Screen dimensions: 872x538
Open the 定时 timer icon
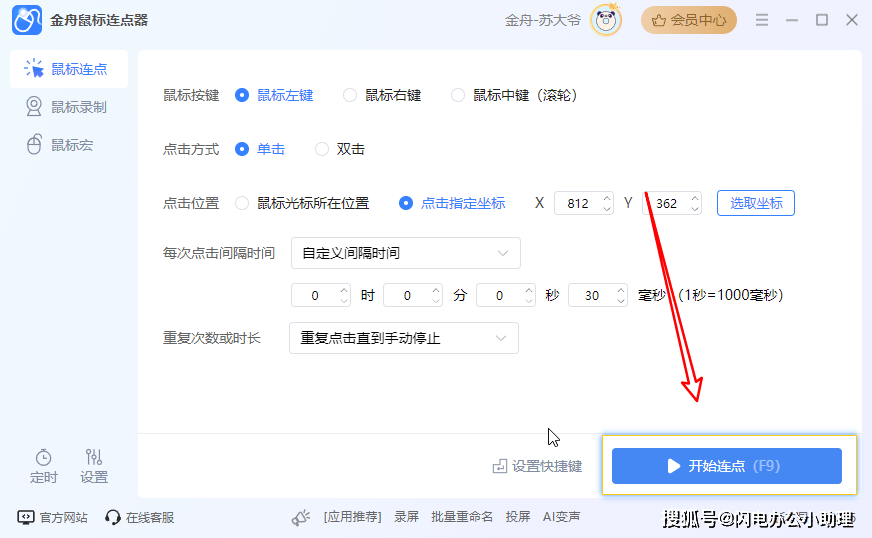(43, 466)
